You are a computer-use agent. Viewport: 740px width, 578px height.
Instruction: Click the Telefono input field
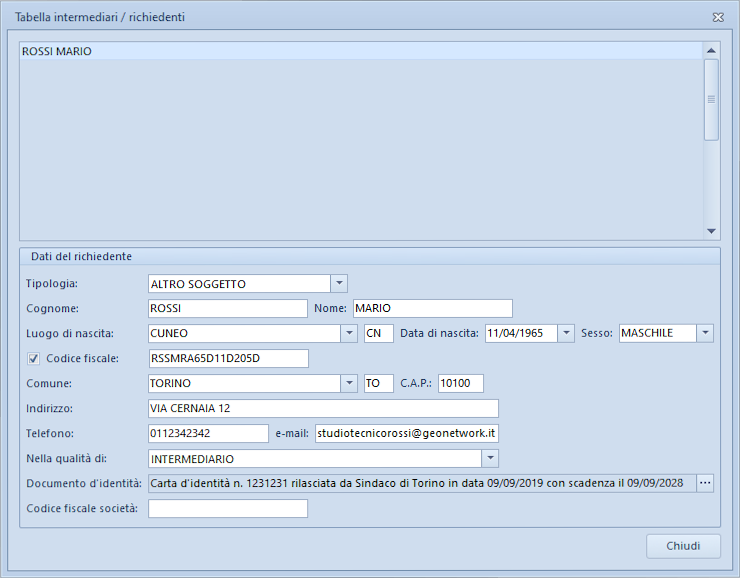[208, 433]
